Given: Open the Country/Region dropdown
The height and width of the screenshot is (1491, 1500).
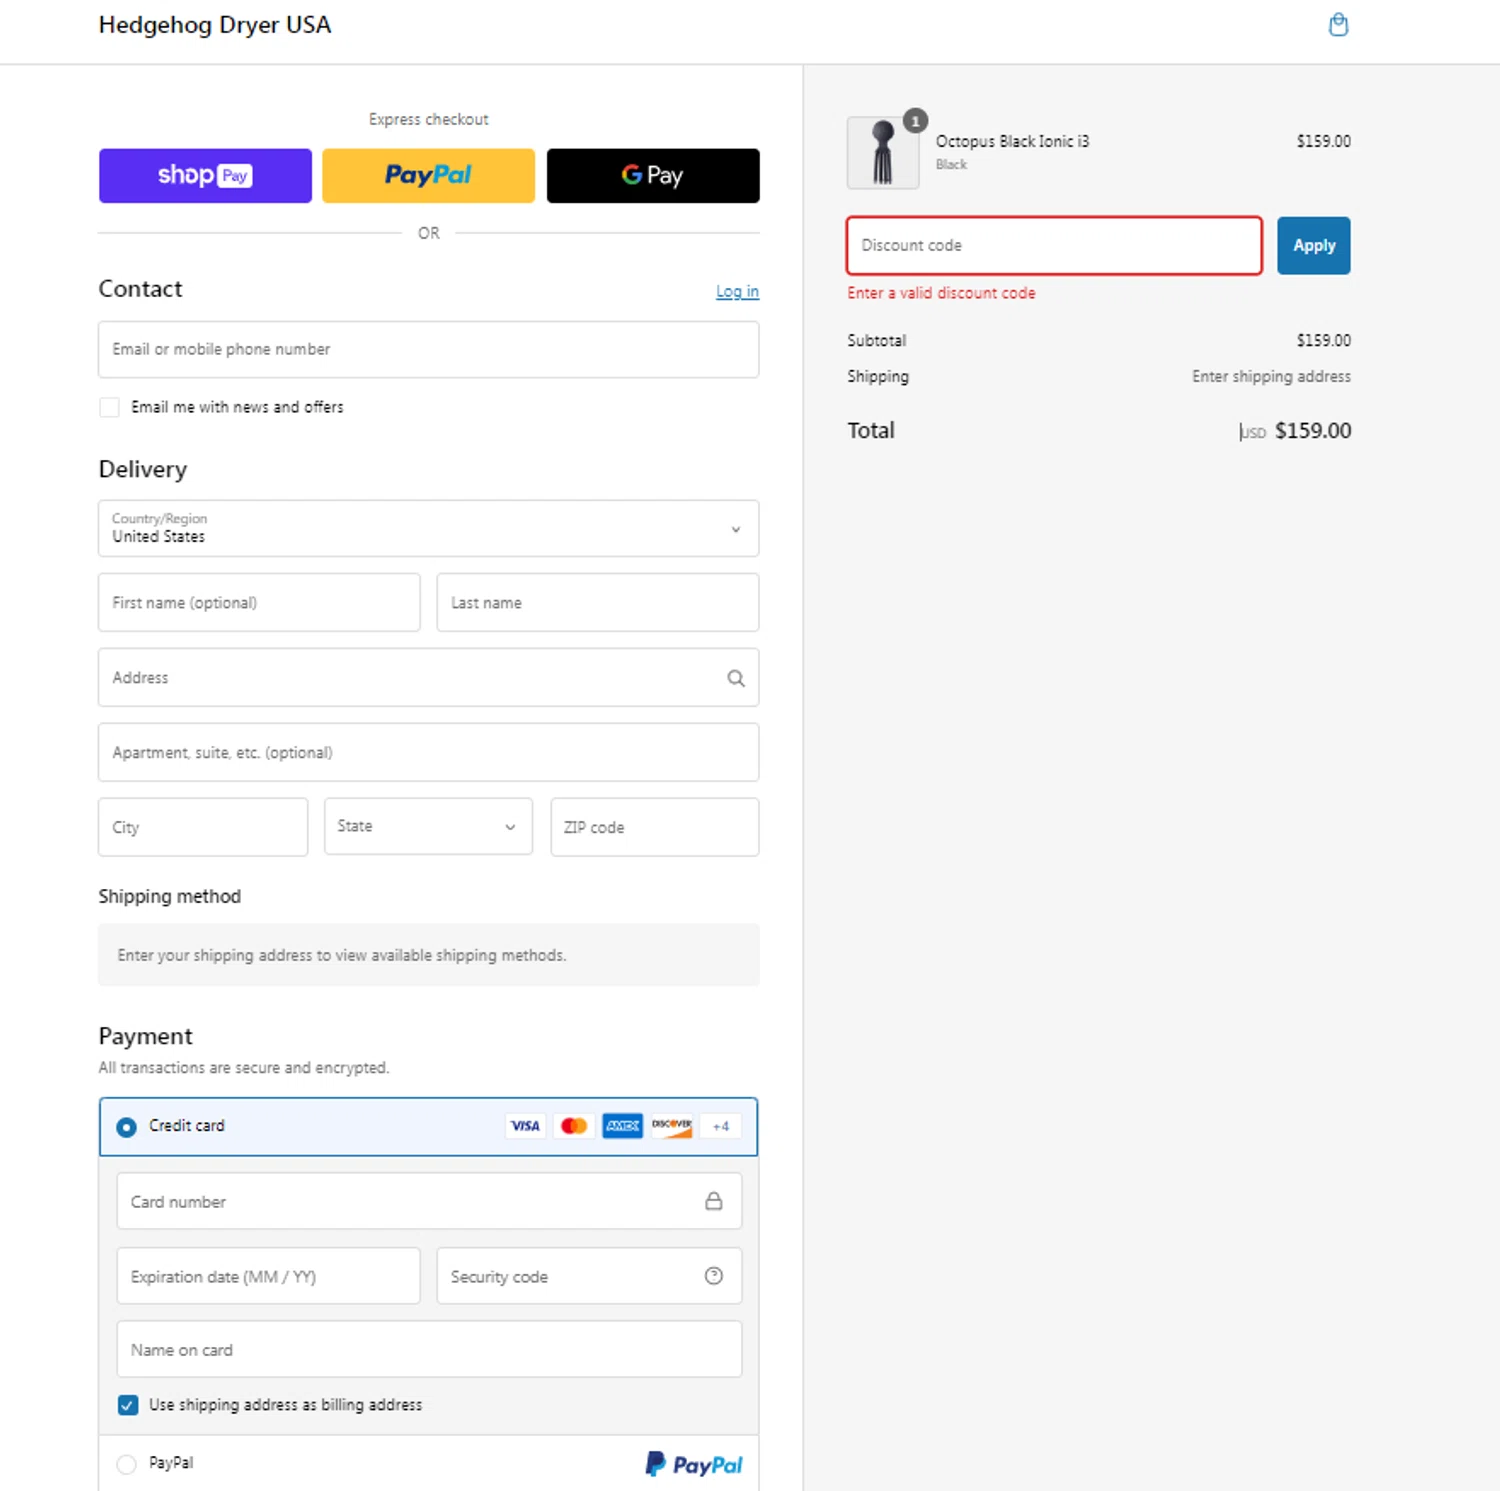Looking at the screenshot, I should 428,528.
